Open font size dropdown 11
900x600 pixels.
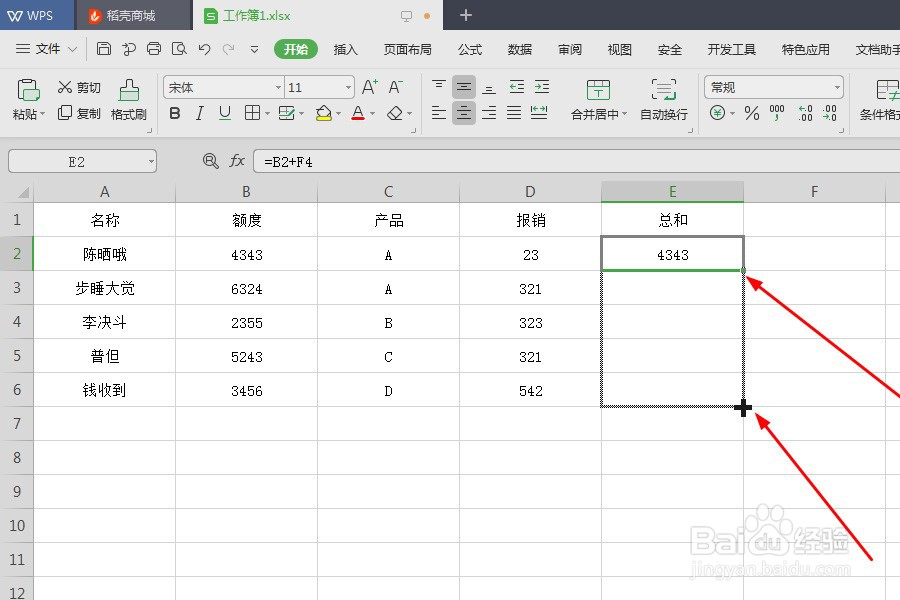[348, 87]
